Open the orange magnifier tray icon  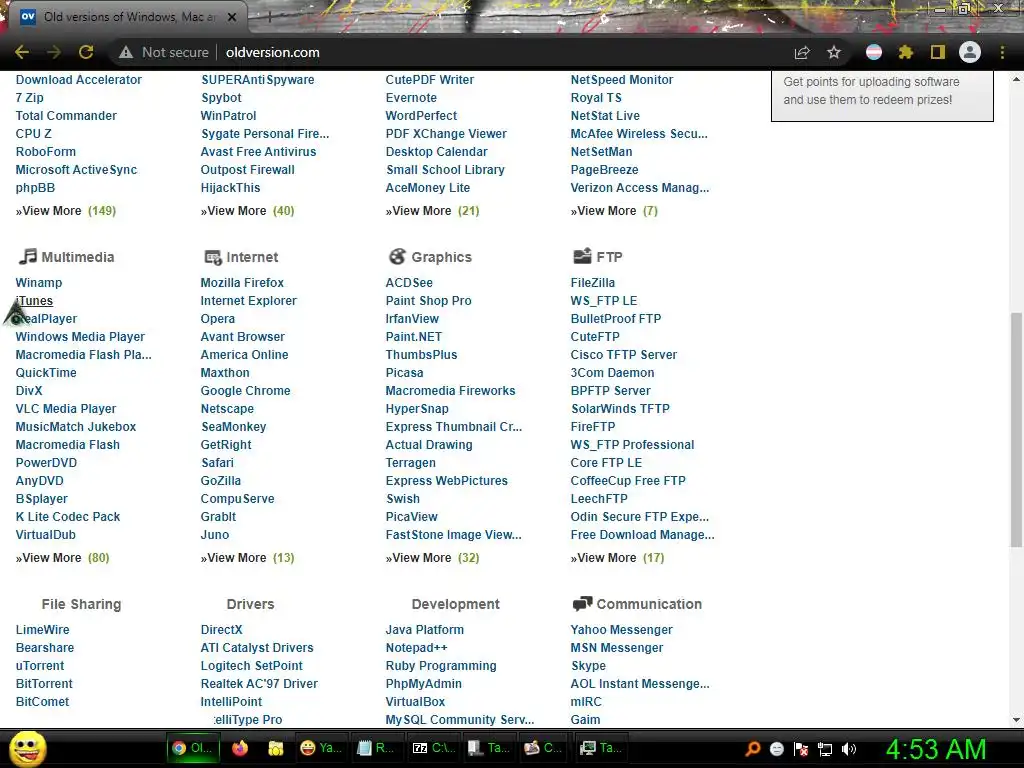click(753, 748)
